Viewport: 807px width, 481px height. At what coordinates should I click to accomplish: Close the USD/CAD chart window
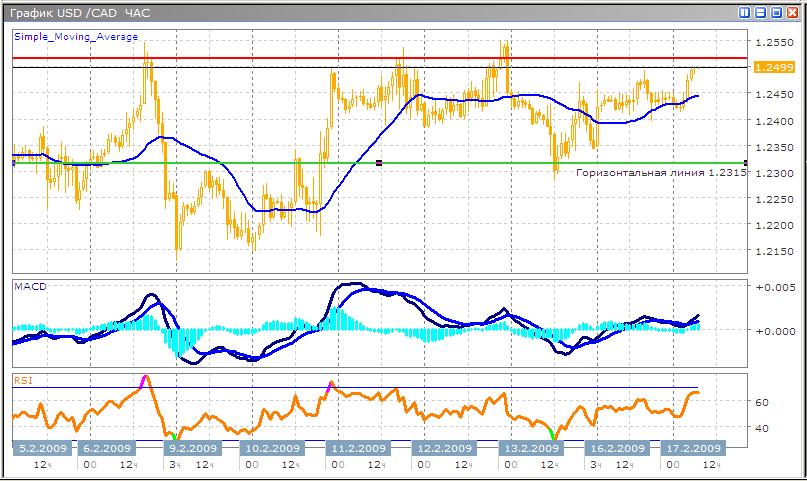point(793,13)
